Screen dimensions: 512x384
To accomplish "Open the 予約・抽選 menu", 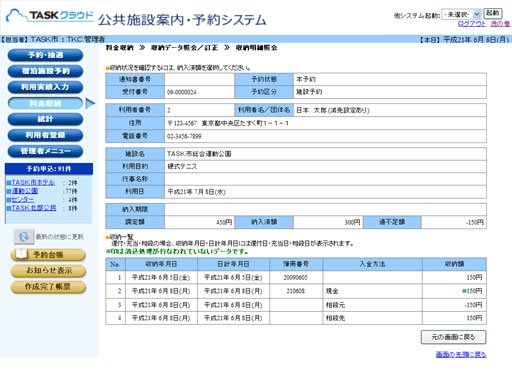I will click(45, 55).
